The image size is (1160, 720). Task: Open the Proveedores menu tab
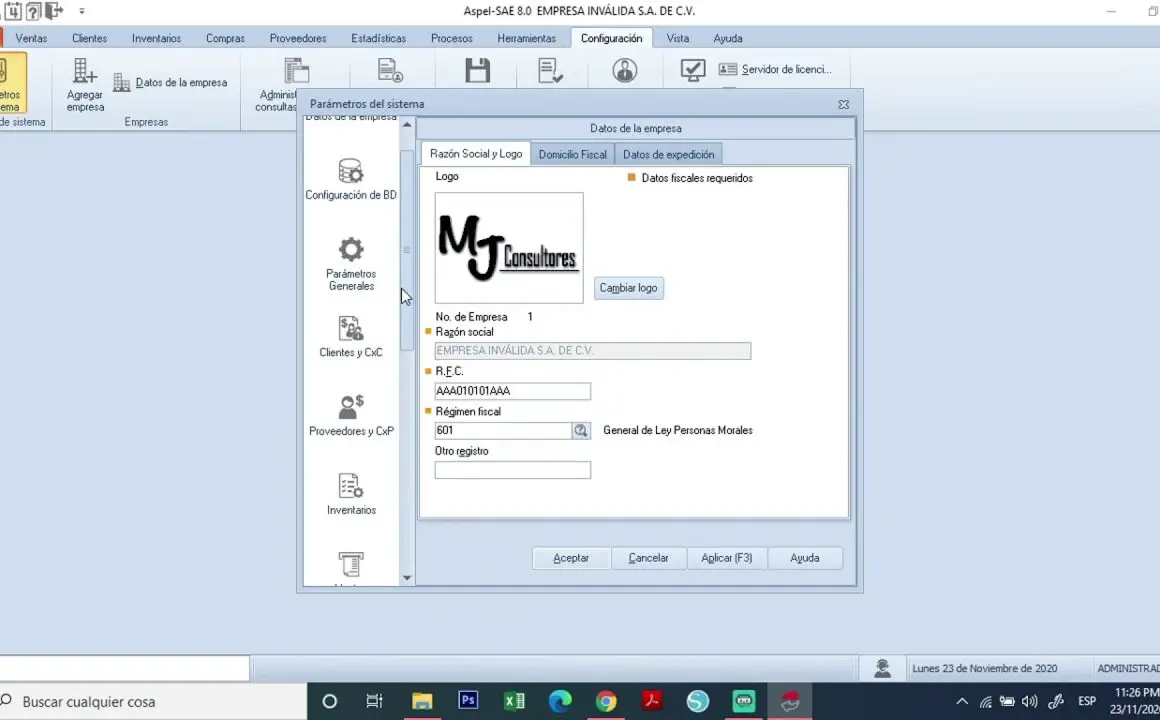297,38
